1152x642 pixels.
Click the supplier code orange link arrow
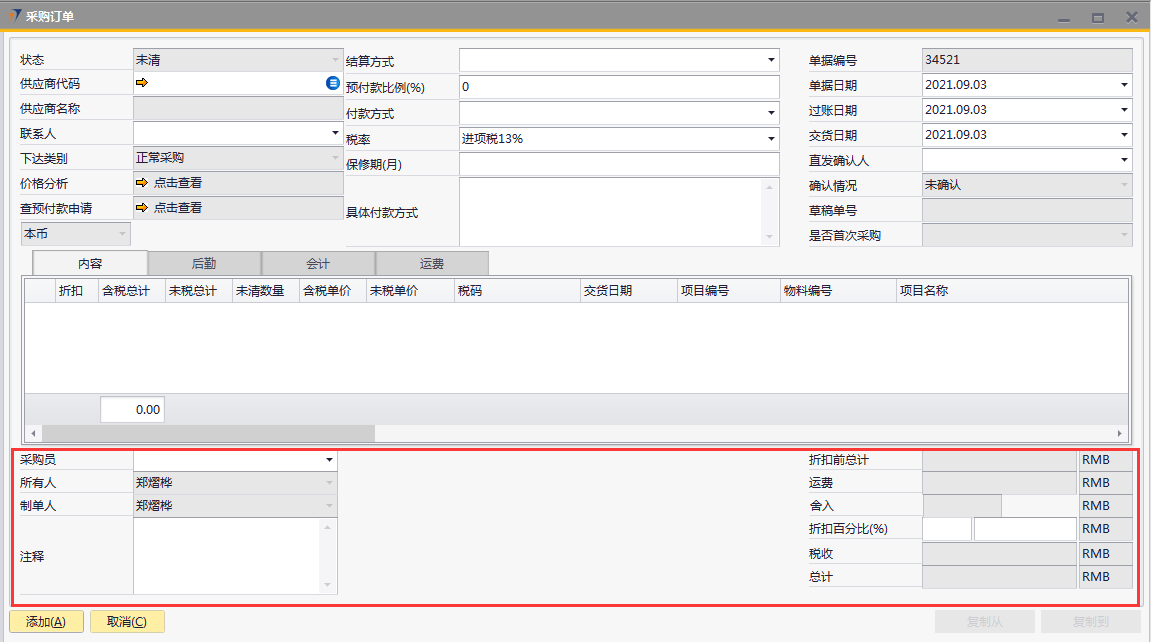[142, 83]
